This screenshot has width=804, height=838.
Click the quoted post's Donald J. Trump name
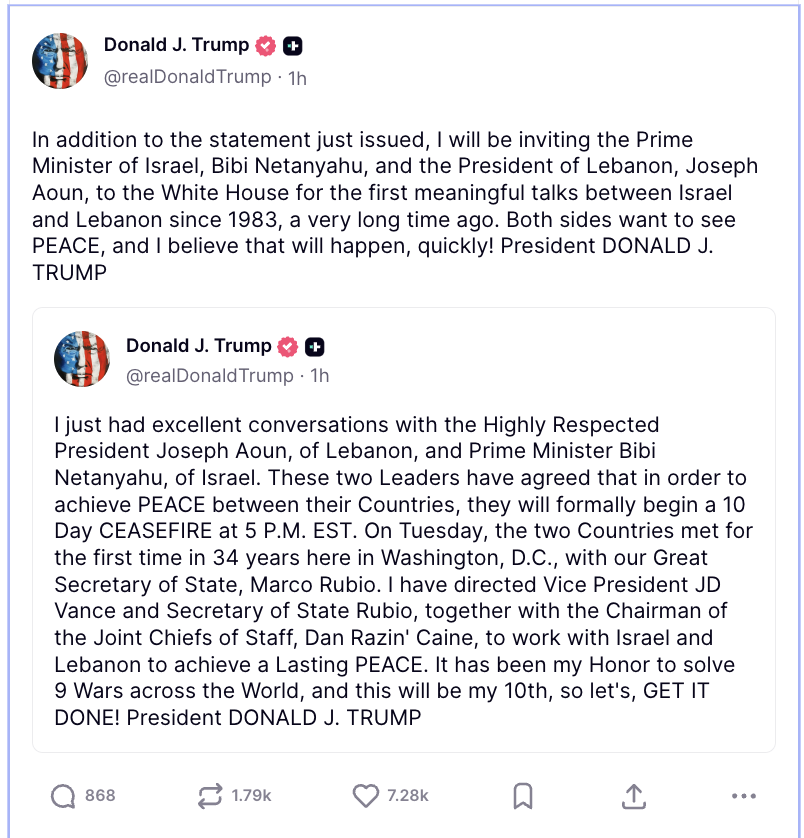[198, 346]
